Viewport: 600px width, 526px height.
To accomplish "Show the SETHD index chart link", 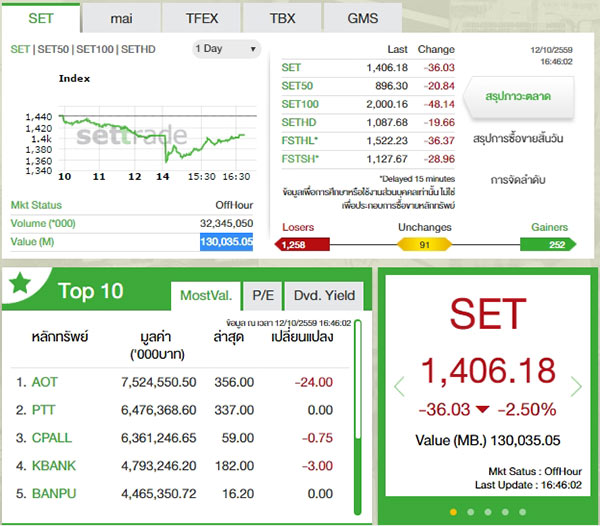I will 138,49.
